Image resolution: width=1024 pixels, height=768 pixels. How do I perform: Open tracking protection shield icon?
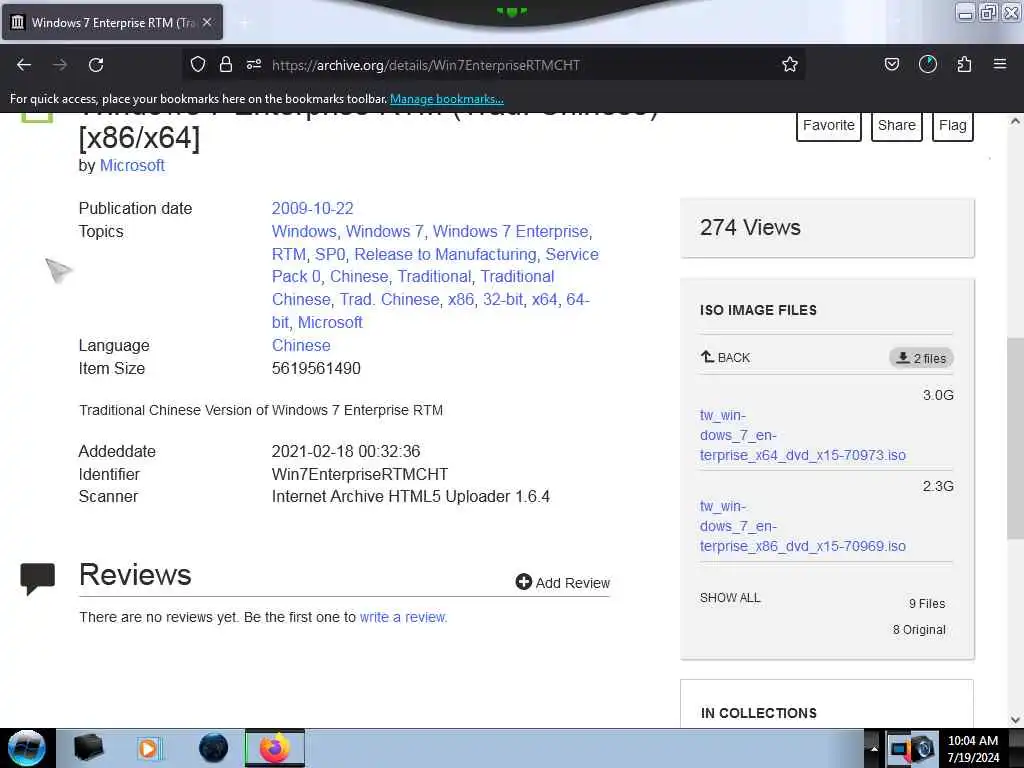[198, 64]
